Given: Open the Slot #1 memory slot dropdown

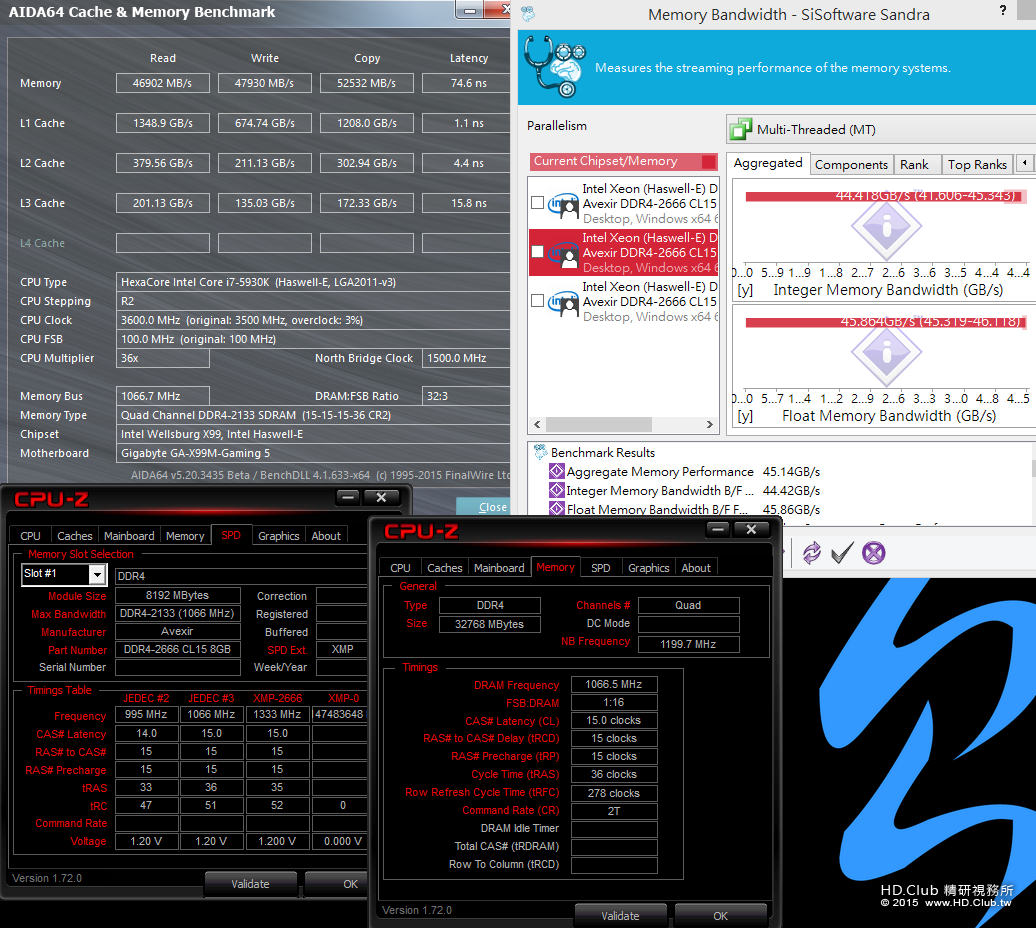Looking at the screenshot, I should [97, 575].
